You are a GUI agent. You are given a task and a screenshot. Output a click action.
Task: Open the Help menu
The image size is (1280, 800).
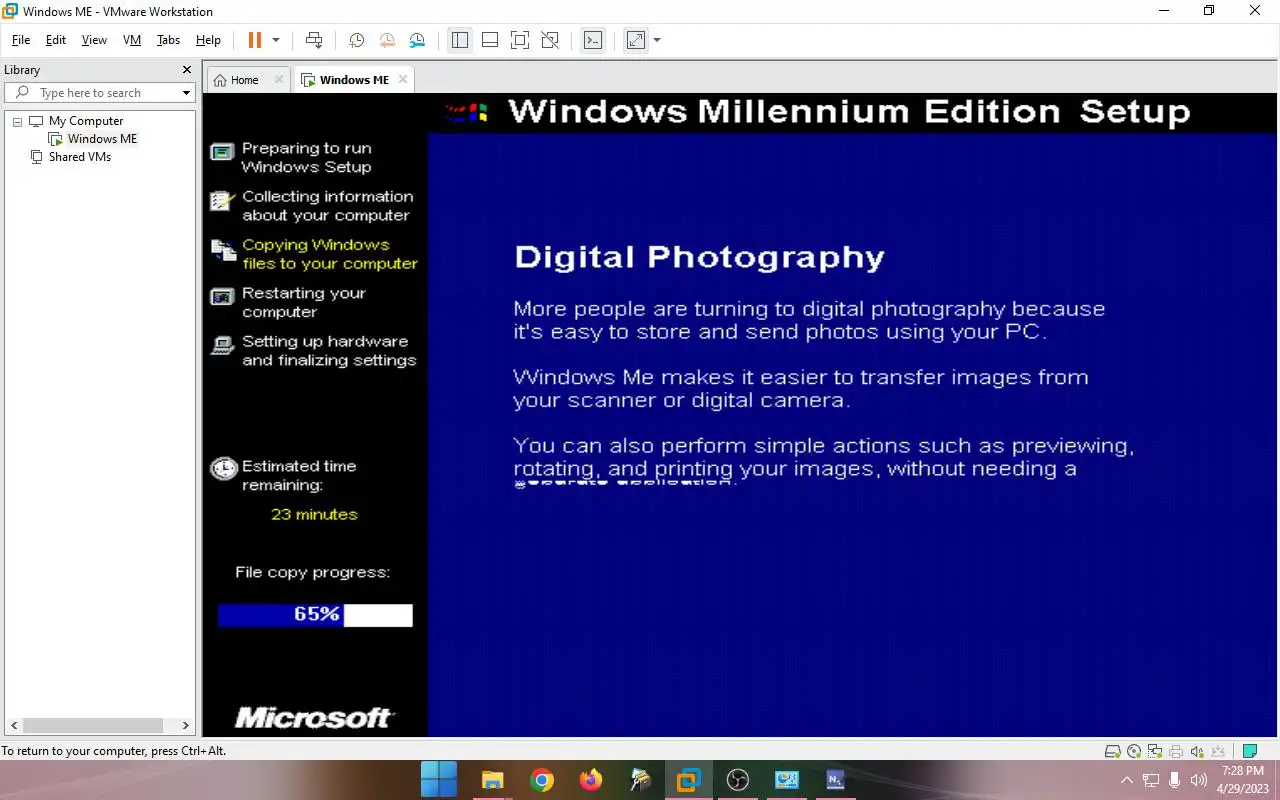point(208,40)
